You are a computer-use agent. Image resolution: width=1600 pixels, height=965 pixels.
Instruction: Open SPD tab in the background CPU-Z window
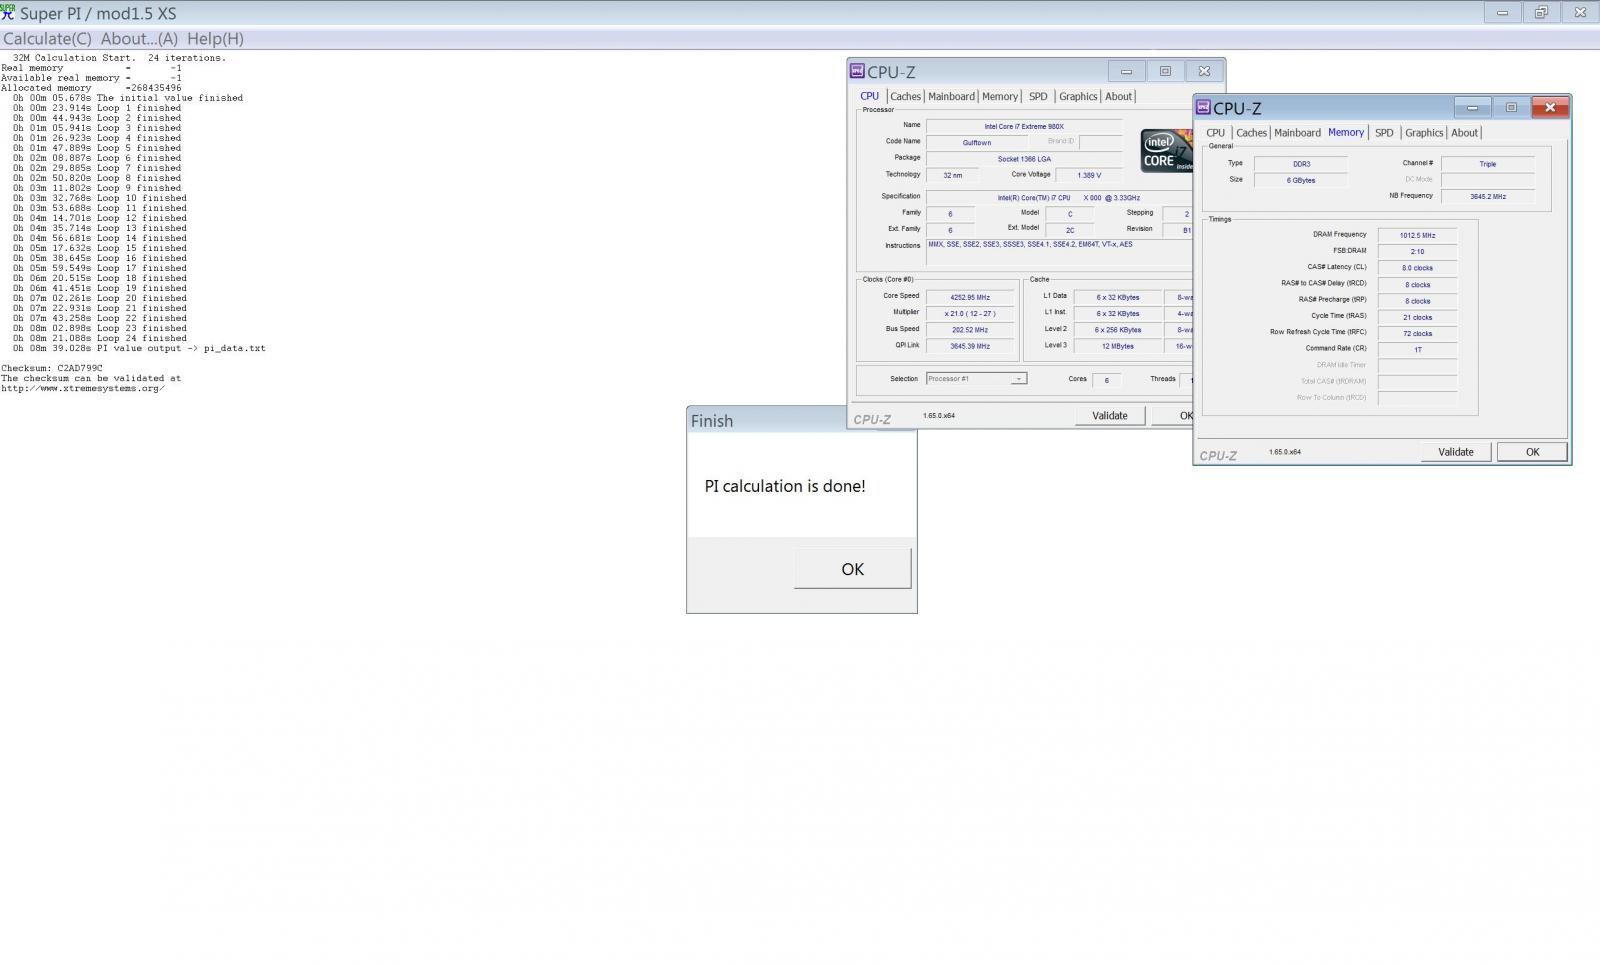point(1038,96)
